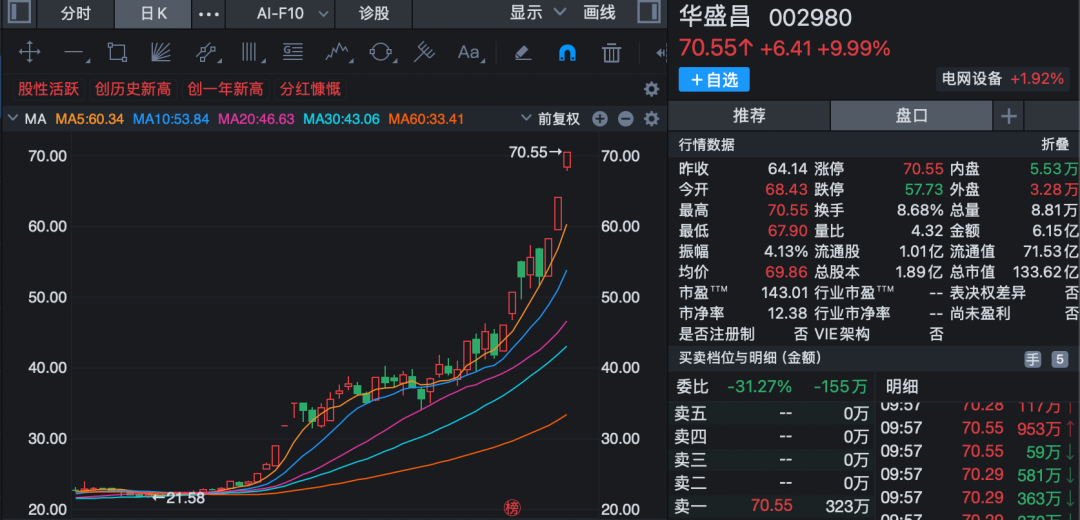Screen dimensions: 1080x520
Task: Switch to the 分时 intraday tab
Action: (x=75, y=13)
